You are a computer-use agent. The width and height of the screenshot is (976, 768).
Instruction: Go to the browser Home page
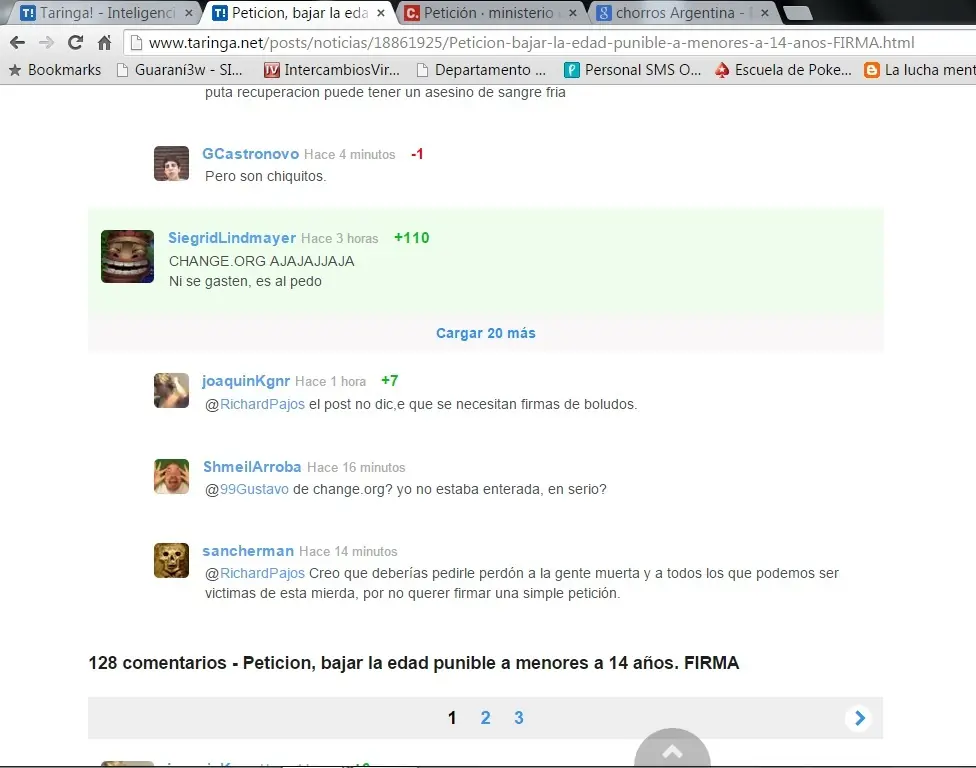click(x=105, y=42)
